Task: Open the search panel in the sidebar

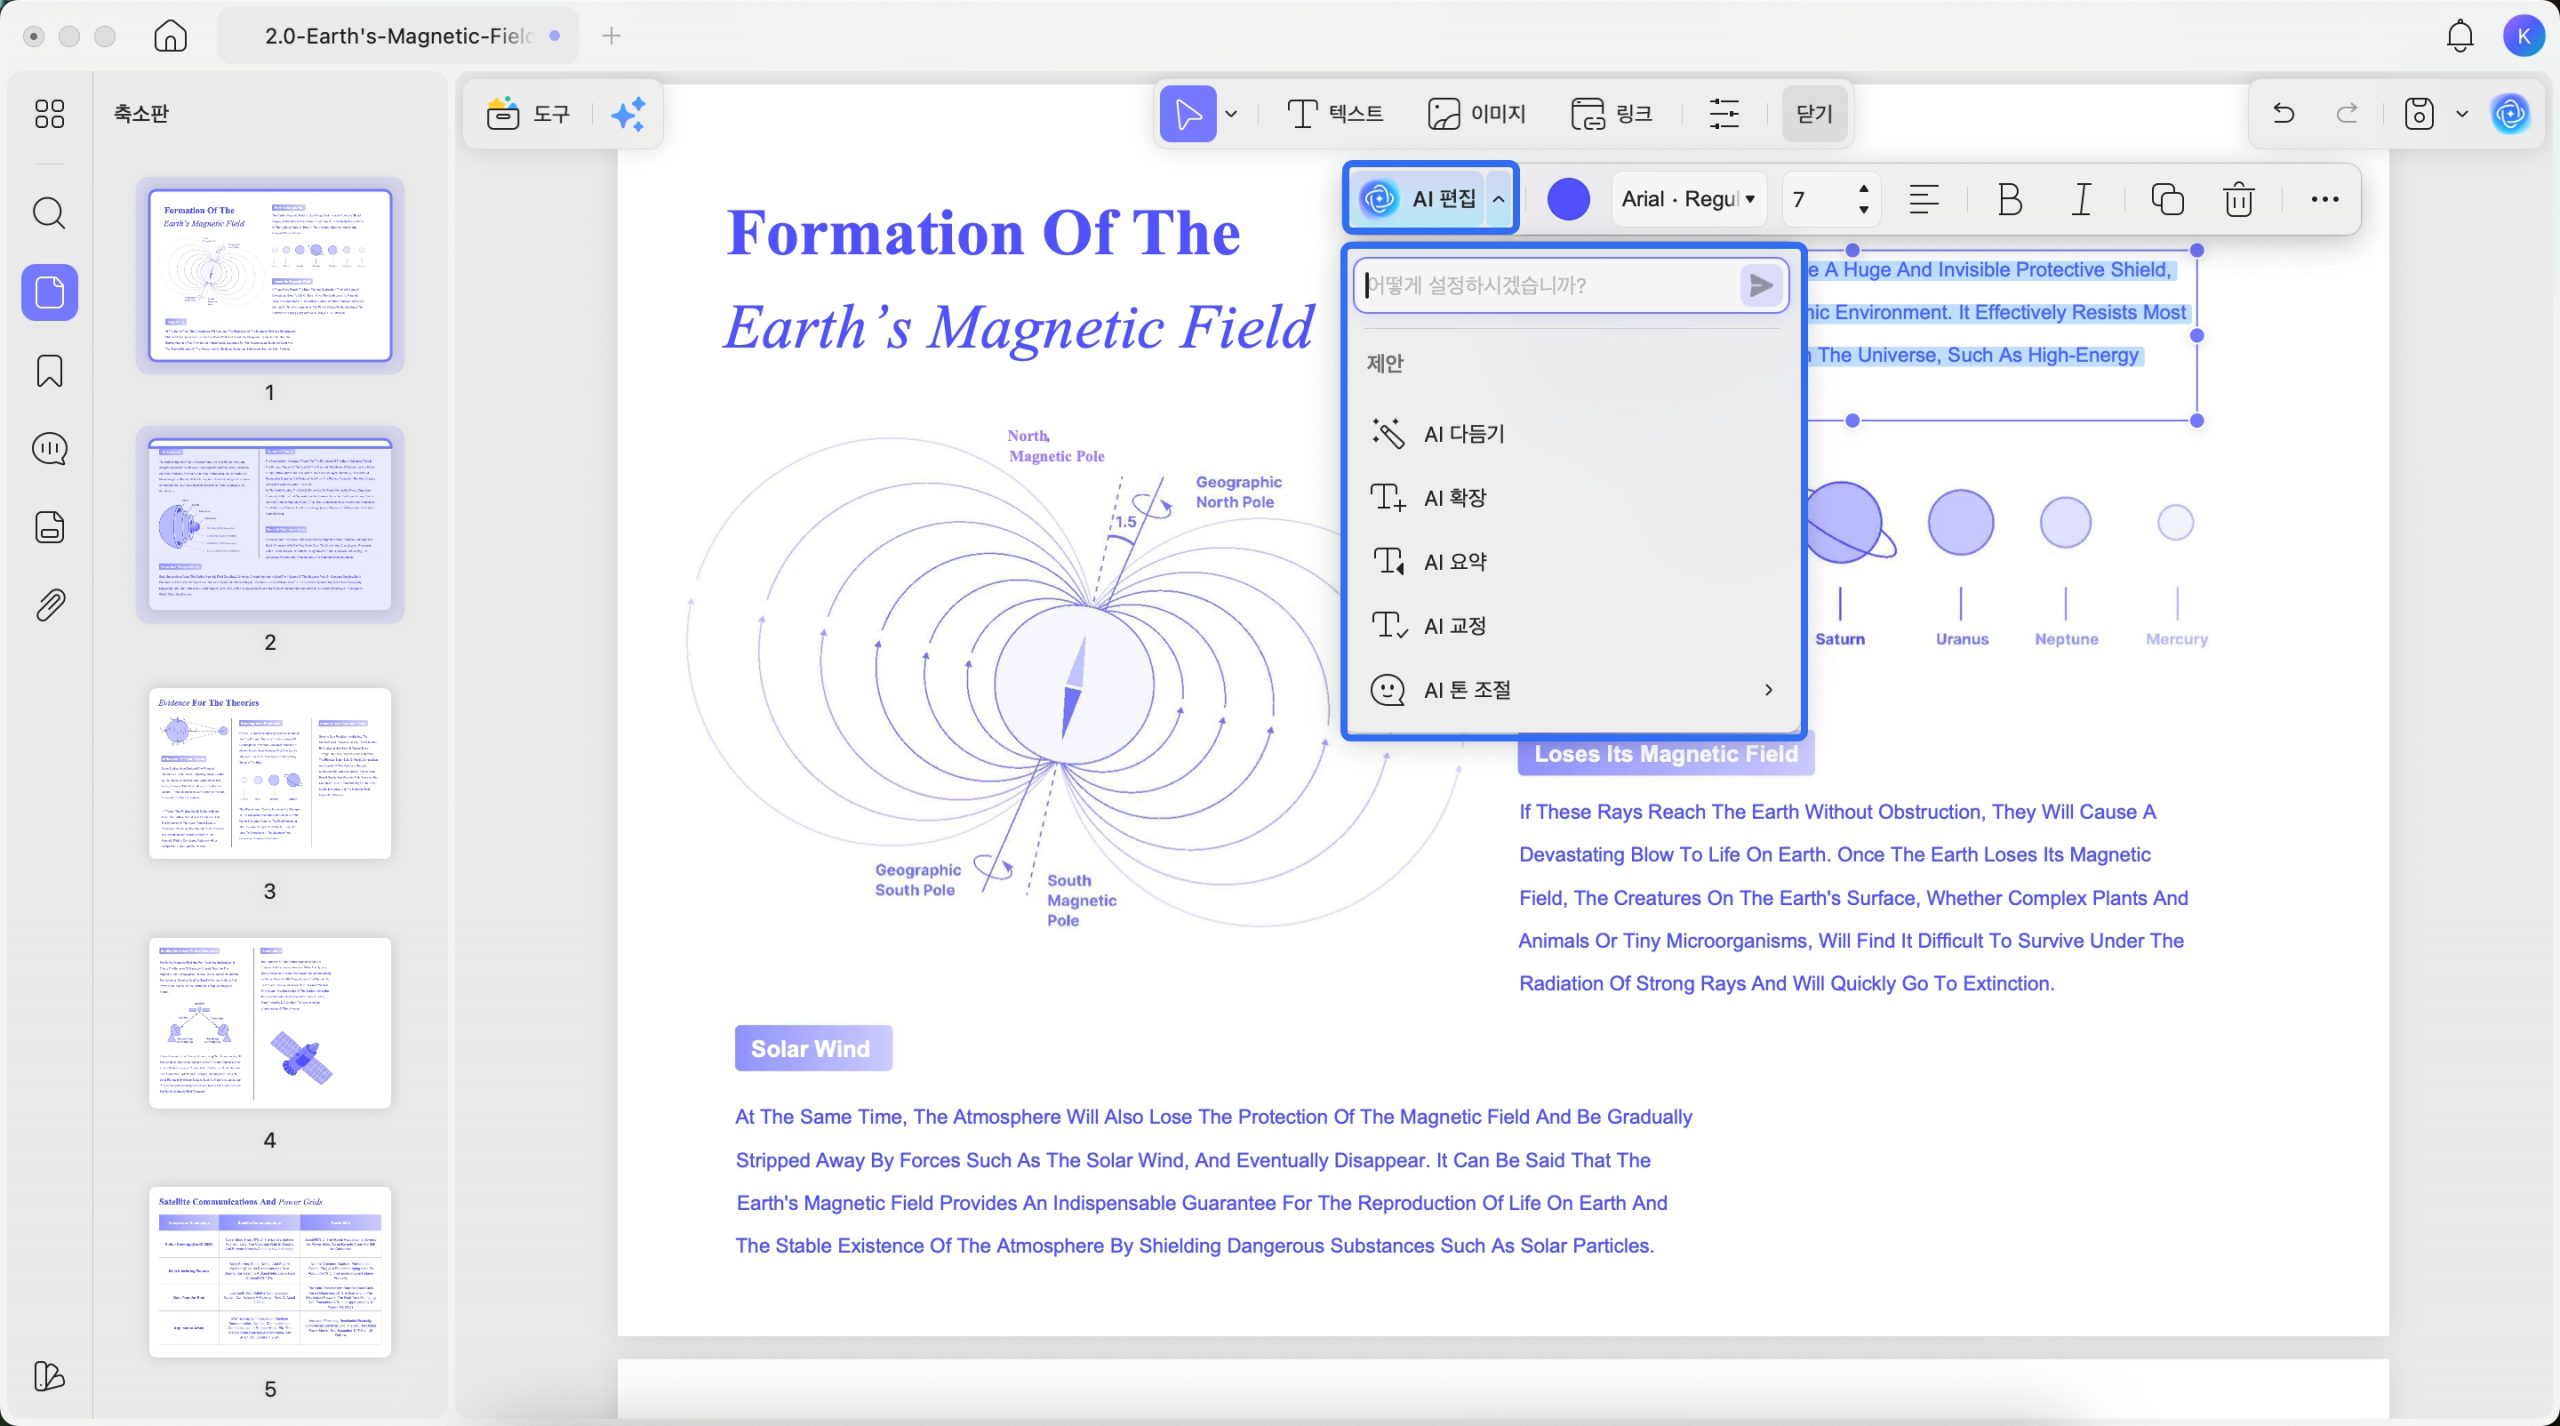Action: 49,213
